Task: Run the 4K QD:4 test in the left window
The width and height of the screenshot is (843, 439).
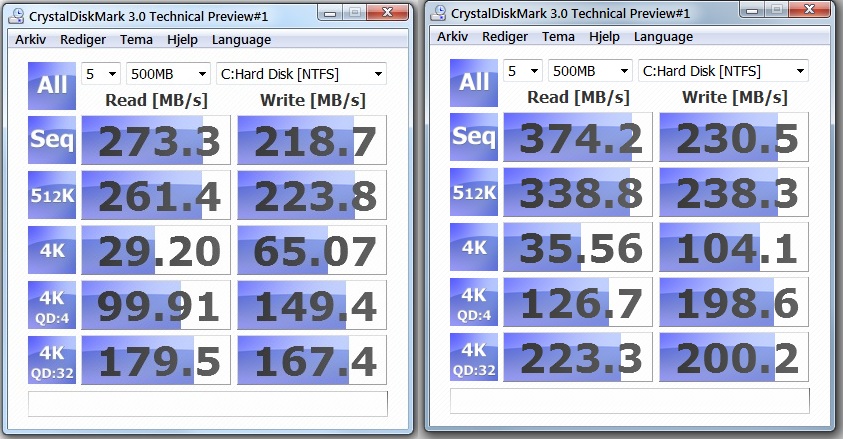Action: point(52,305)
